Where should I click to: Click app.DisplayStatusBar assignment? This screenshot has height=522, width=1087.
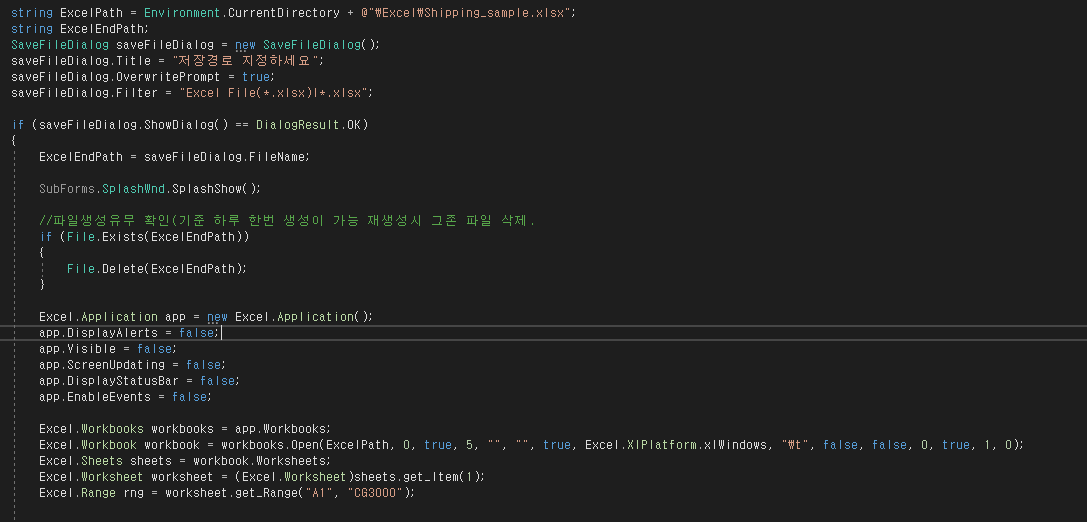pos(139,381)
